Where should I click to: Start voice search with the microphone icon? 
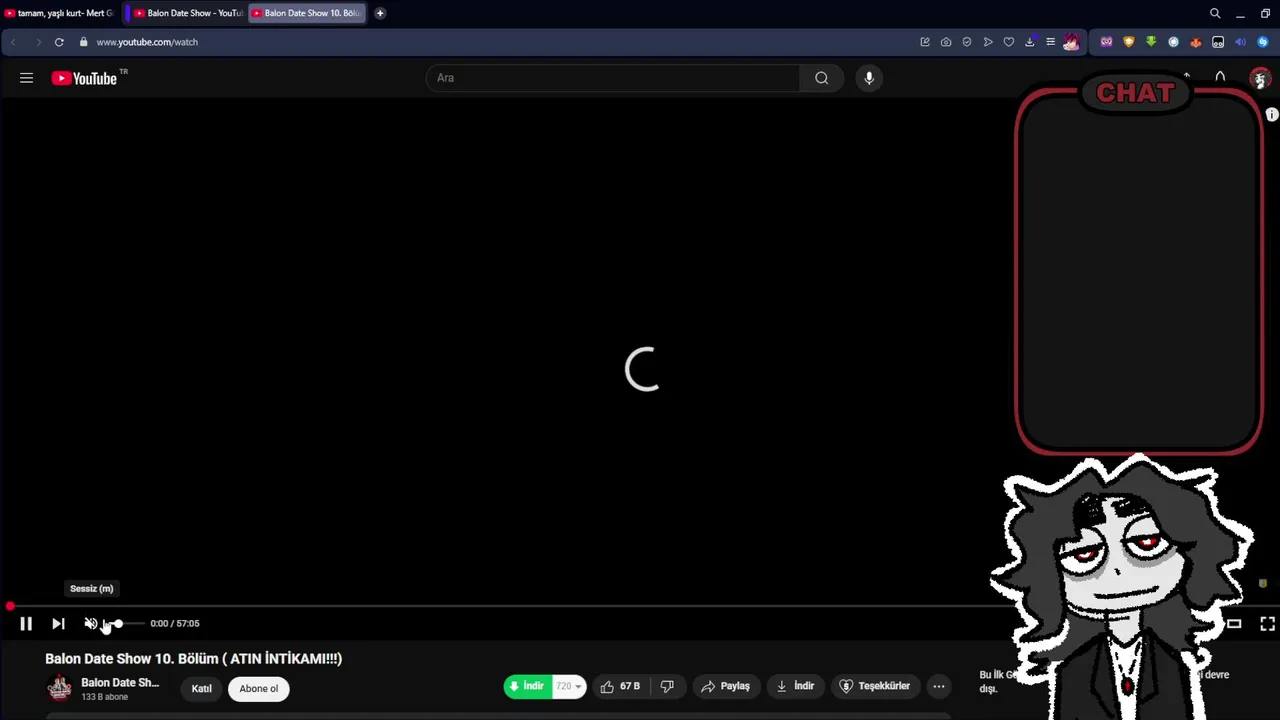(x=869, y=78)
